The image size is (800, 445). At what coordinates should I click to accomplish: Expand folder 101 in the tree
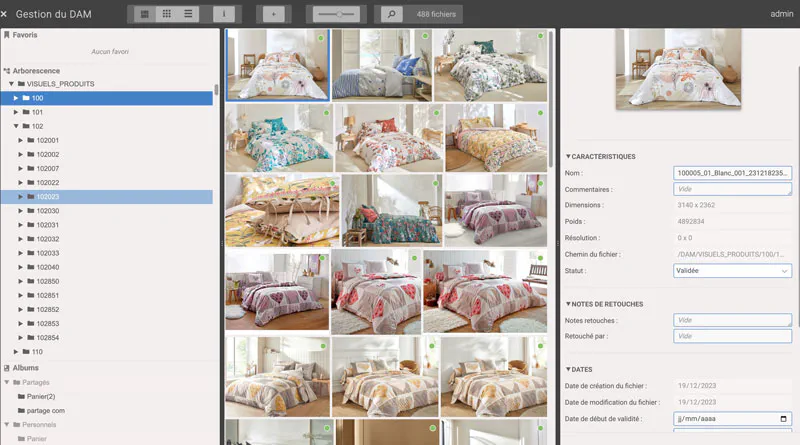(16, 112)
